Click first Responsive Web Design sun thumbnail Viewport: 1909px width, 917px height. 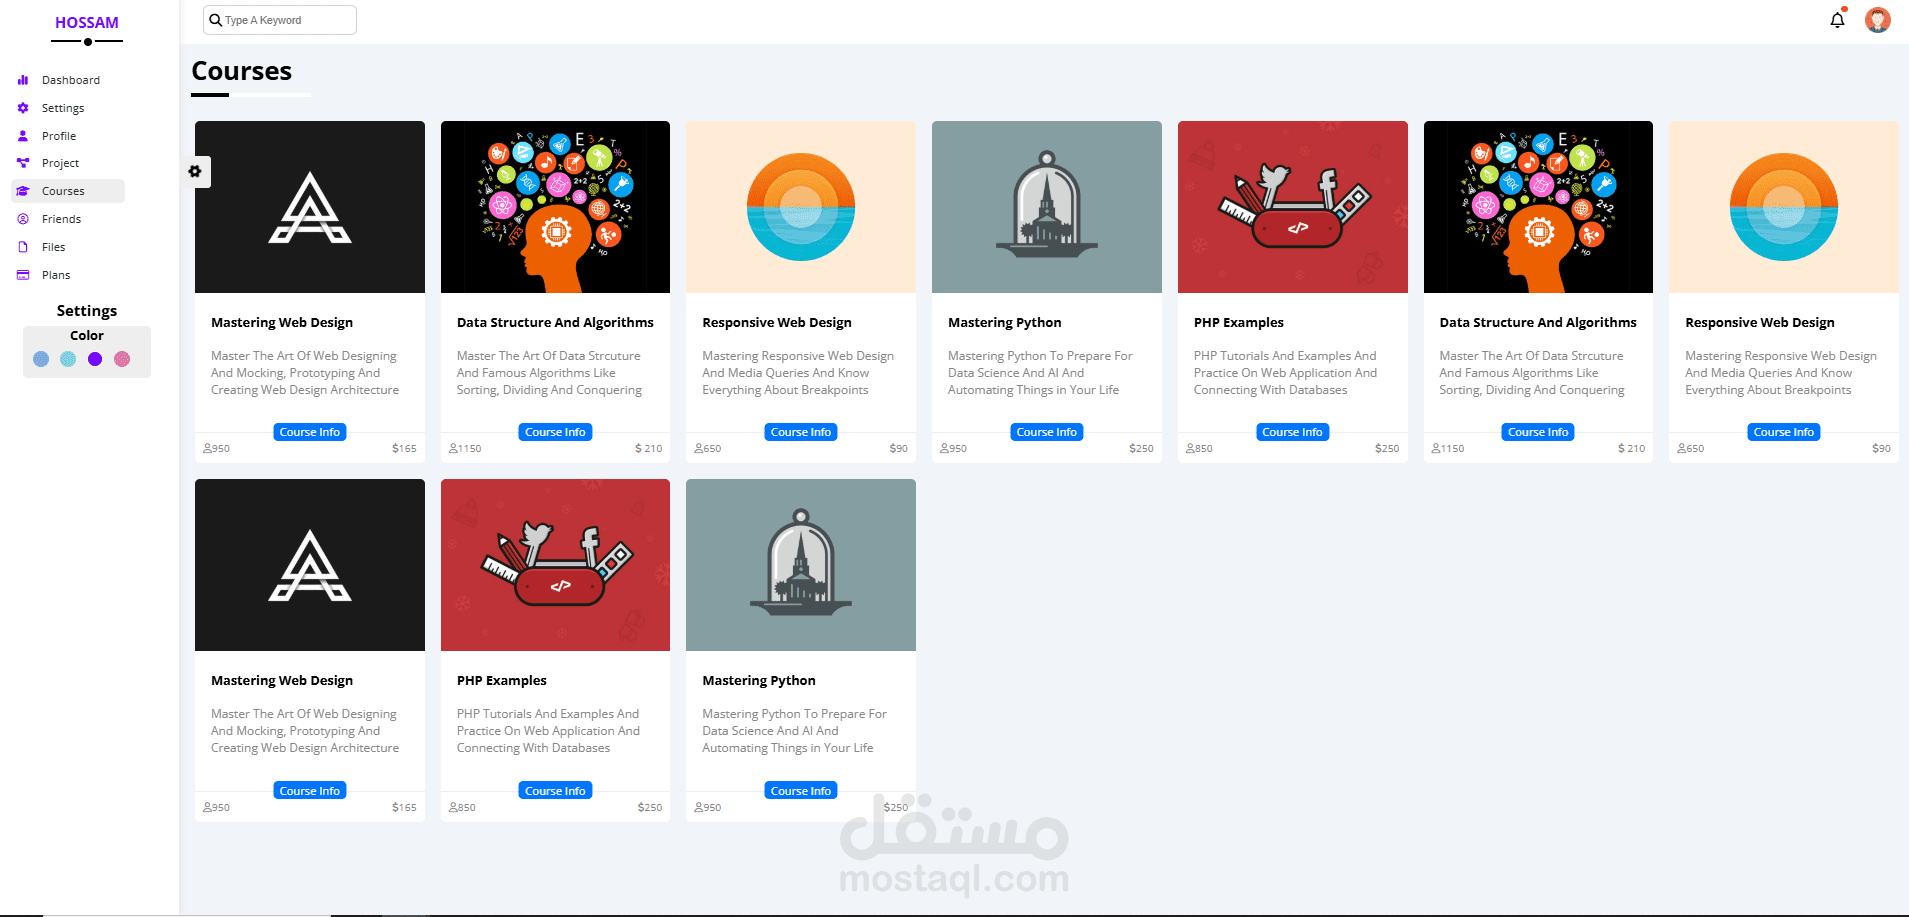click(801, 207)
